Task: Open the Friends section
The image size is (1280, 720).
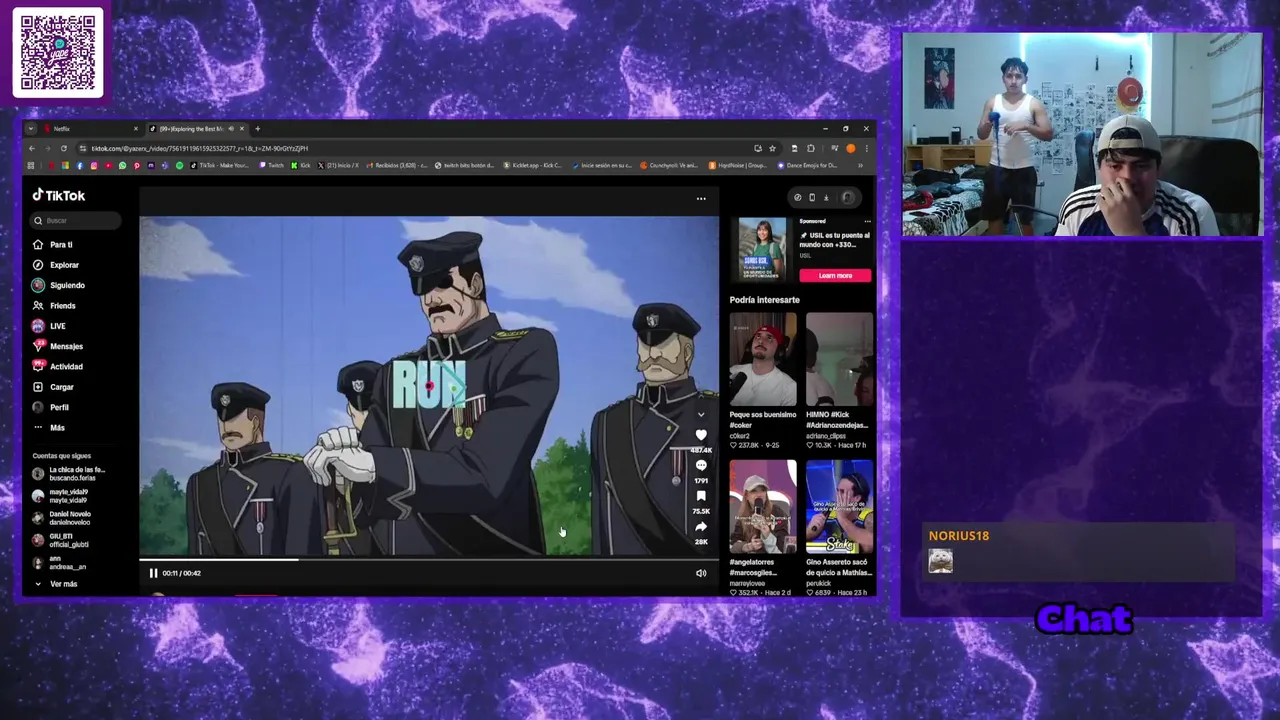Action: 54,306
